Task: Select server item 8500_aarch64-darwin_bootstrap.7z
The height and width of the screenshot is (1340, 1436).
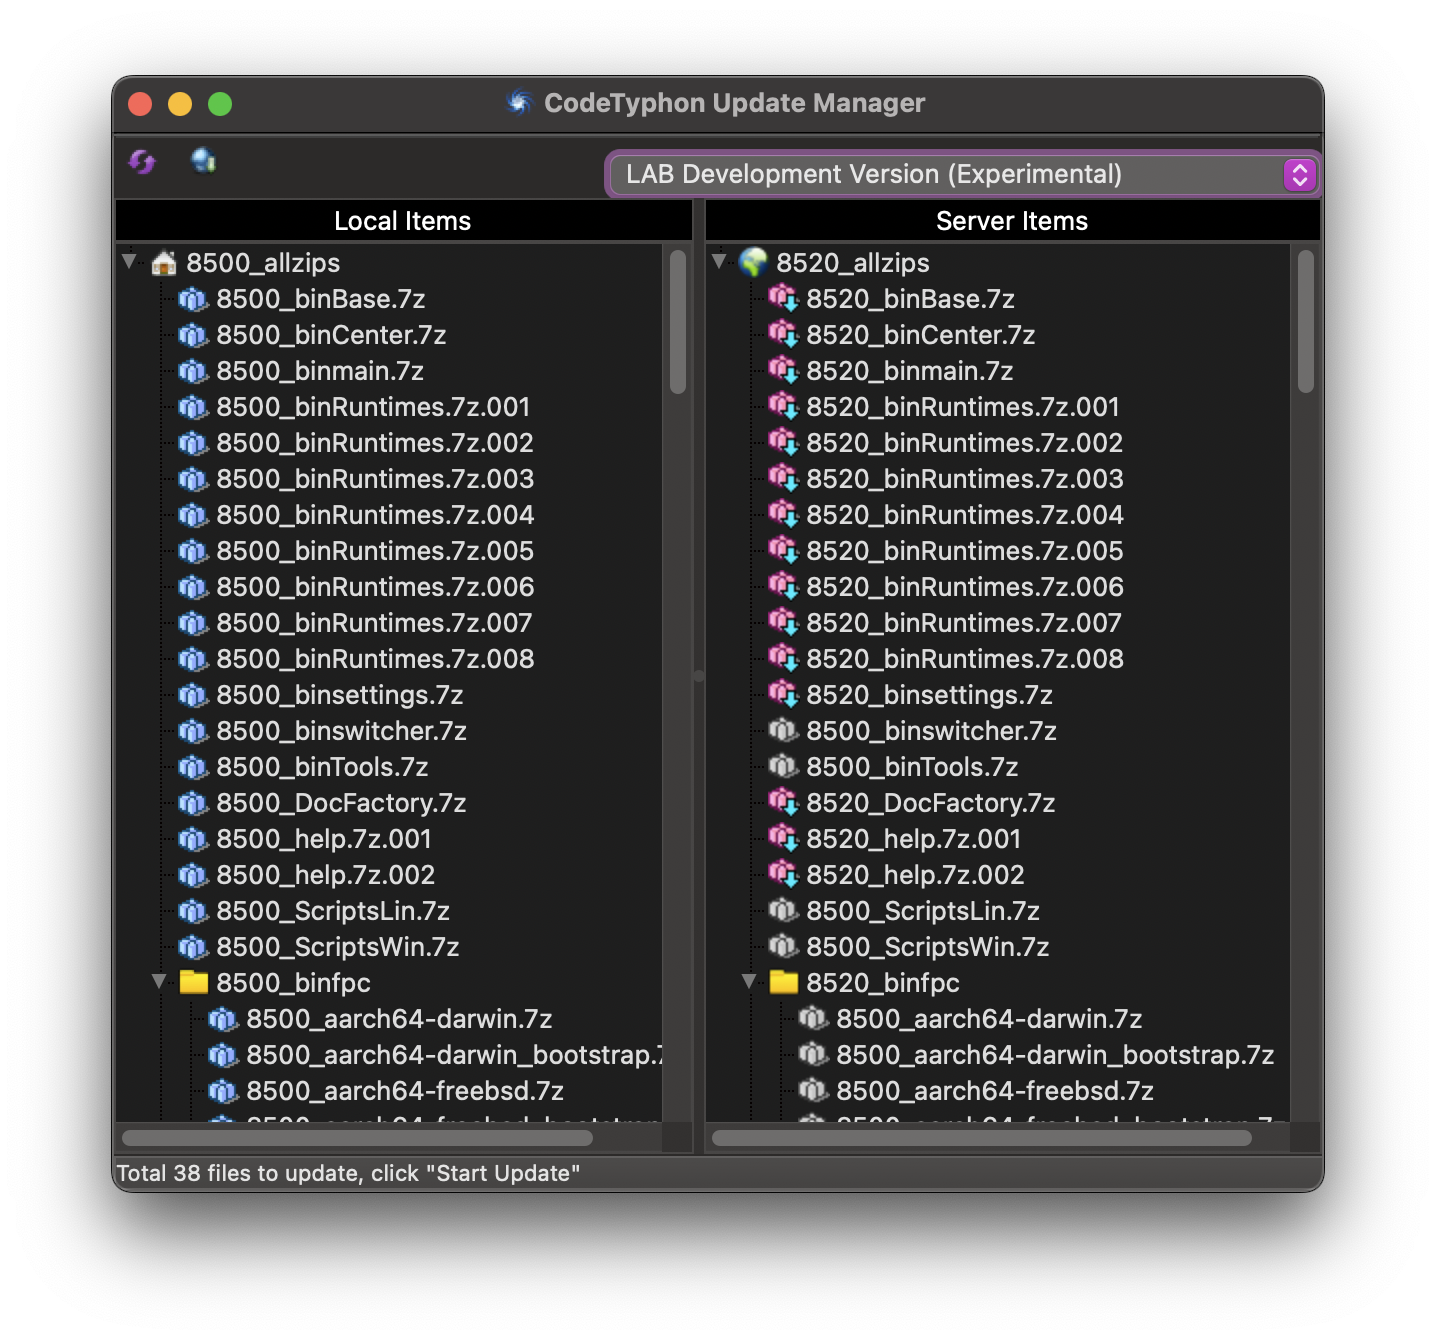Action: [x=1055, y=1055]
